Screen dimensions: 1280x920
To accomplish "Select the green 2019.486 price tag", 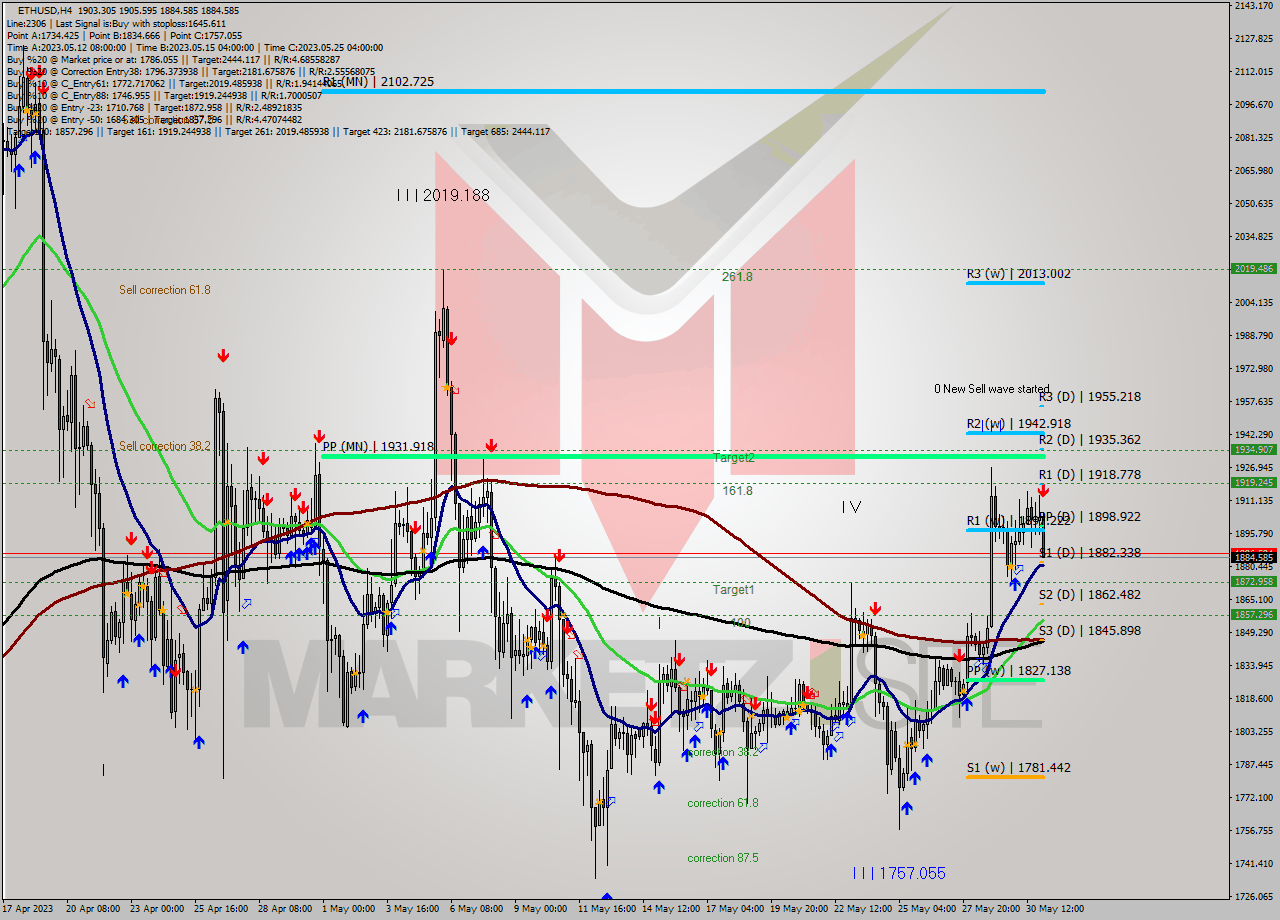I will coord(1254,269).
